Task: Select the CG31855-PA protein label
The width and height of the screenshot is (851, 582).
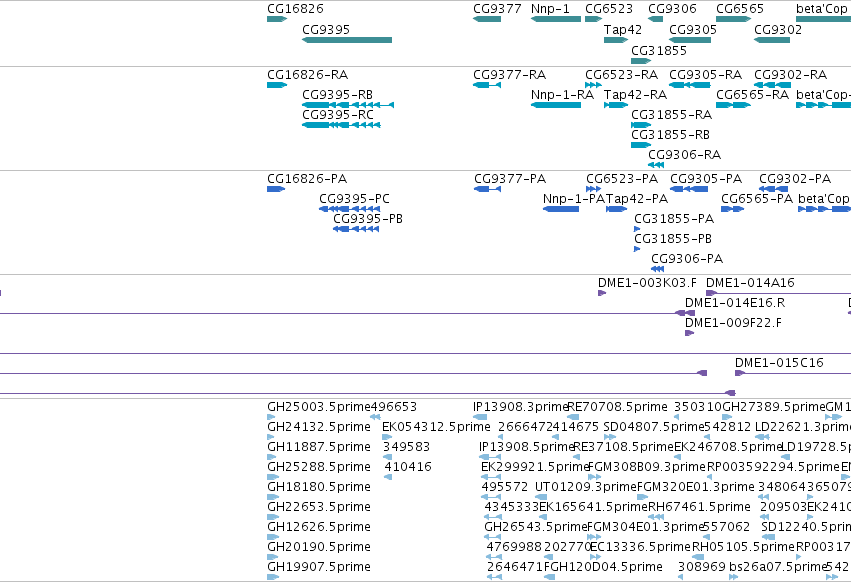Action: pos(674,219)
